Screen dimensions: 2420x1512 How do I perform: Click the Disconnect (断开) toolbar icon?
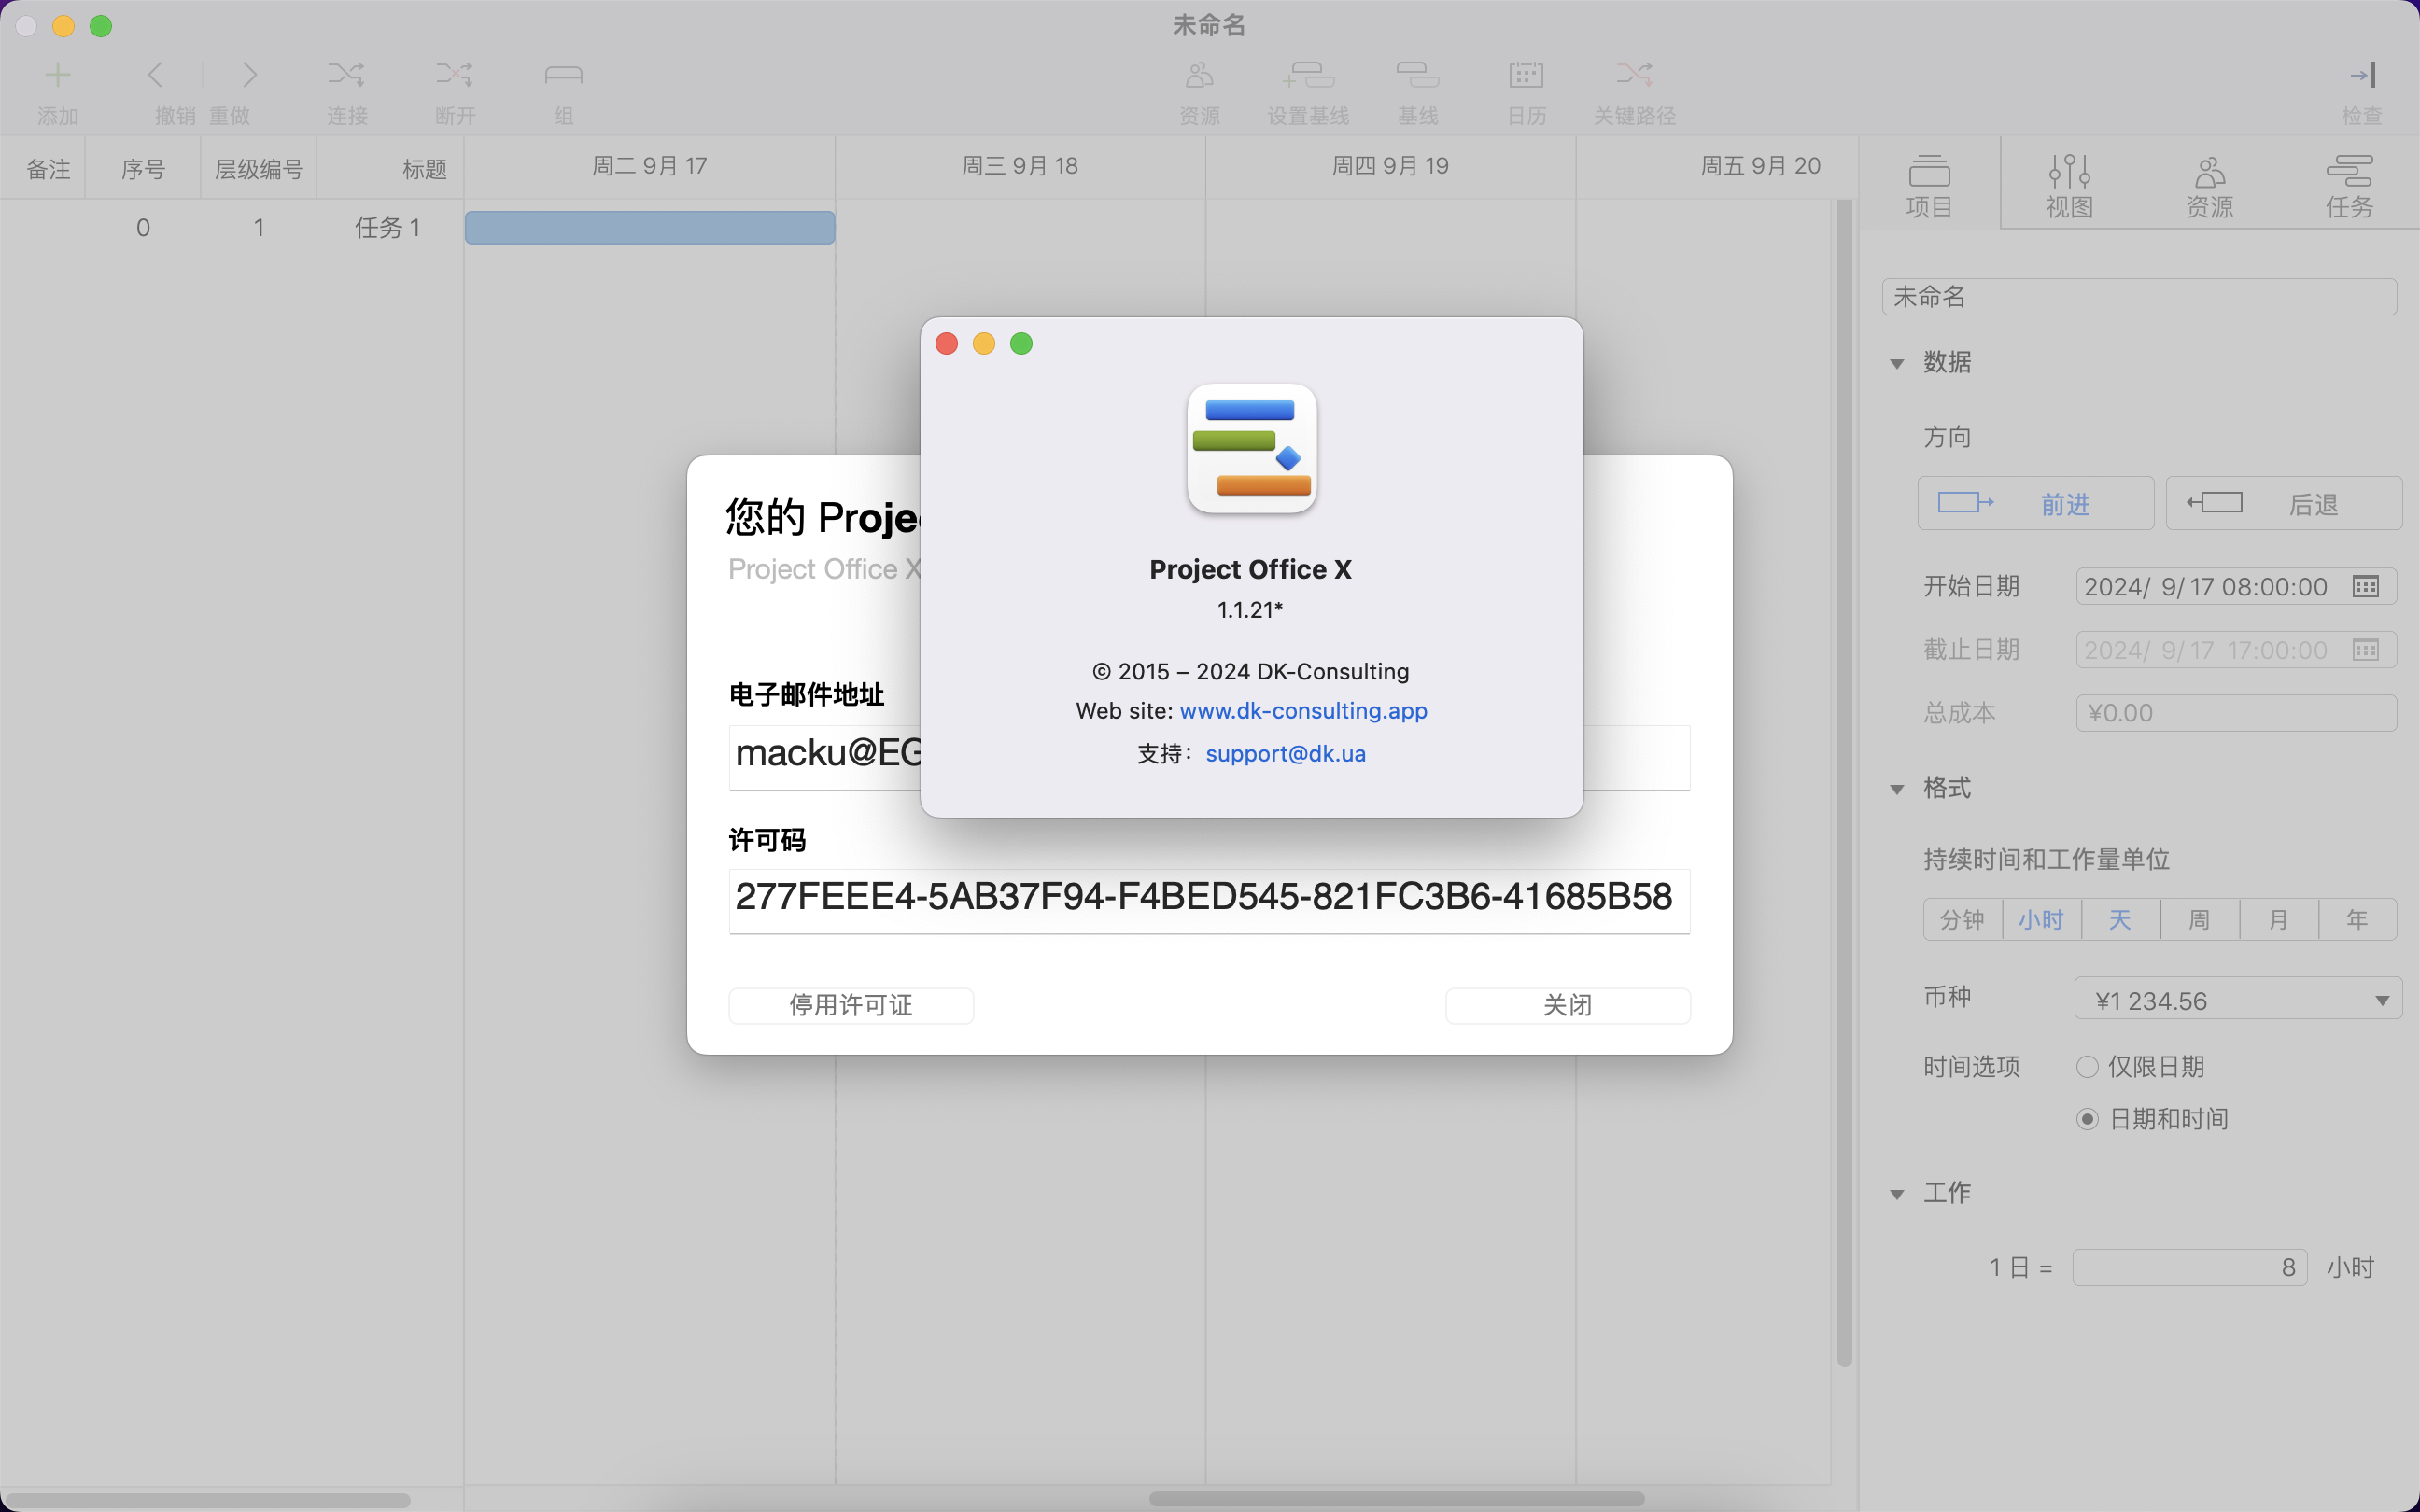pos(455,75)
